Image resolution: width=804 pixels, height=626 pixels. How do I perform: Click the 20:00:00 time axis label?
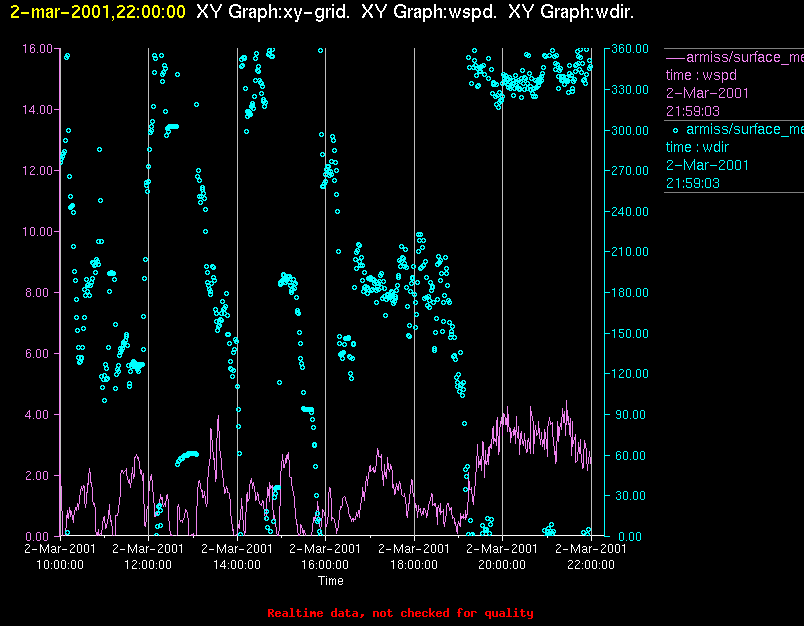502,565
